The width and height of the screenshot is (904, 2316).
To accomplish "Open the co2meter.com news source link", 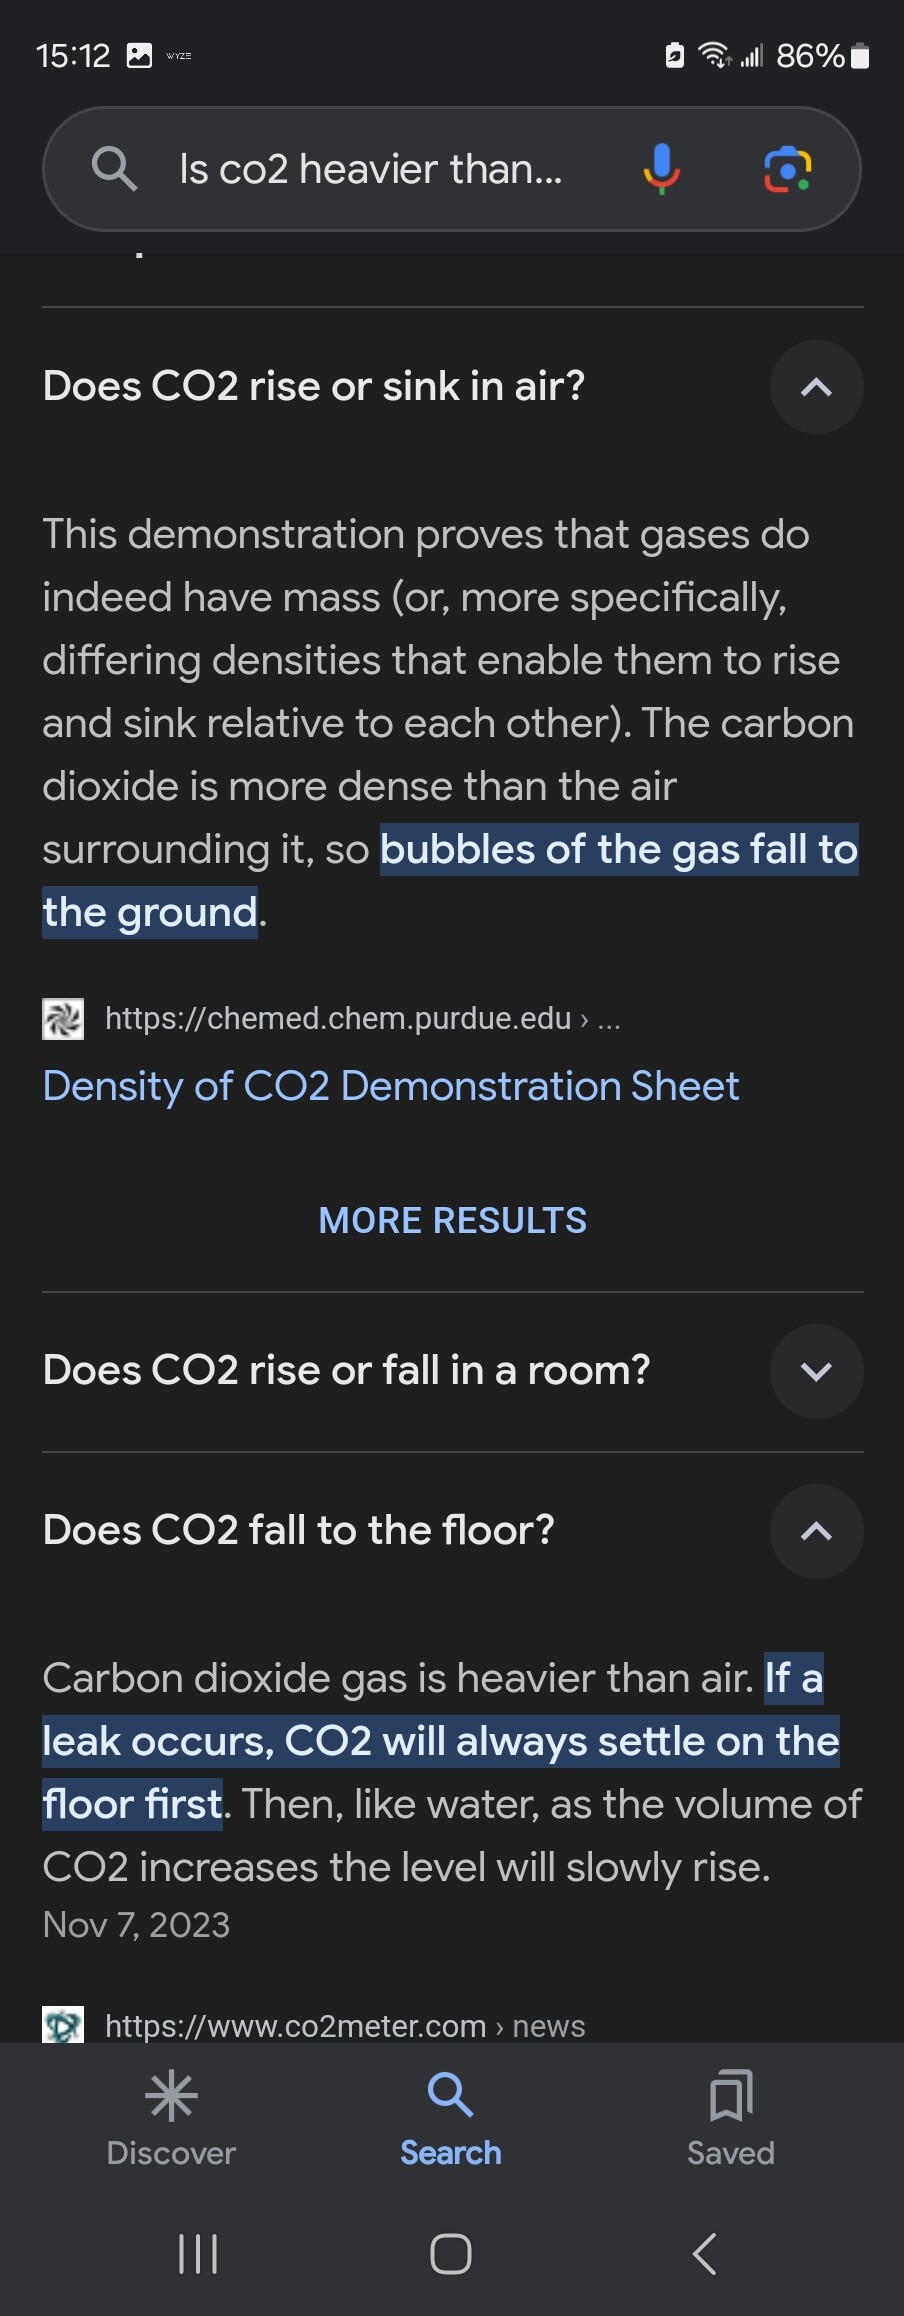I will click(x=345, y=2026).
